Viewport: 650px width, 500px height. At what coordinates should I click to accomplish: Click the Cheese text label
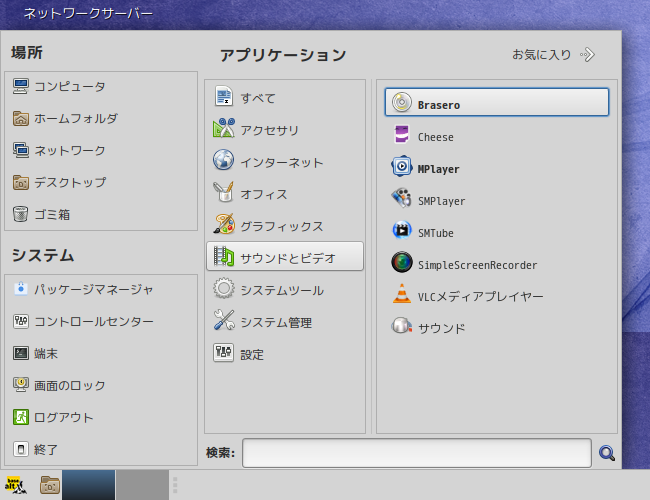435,137
